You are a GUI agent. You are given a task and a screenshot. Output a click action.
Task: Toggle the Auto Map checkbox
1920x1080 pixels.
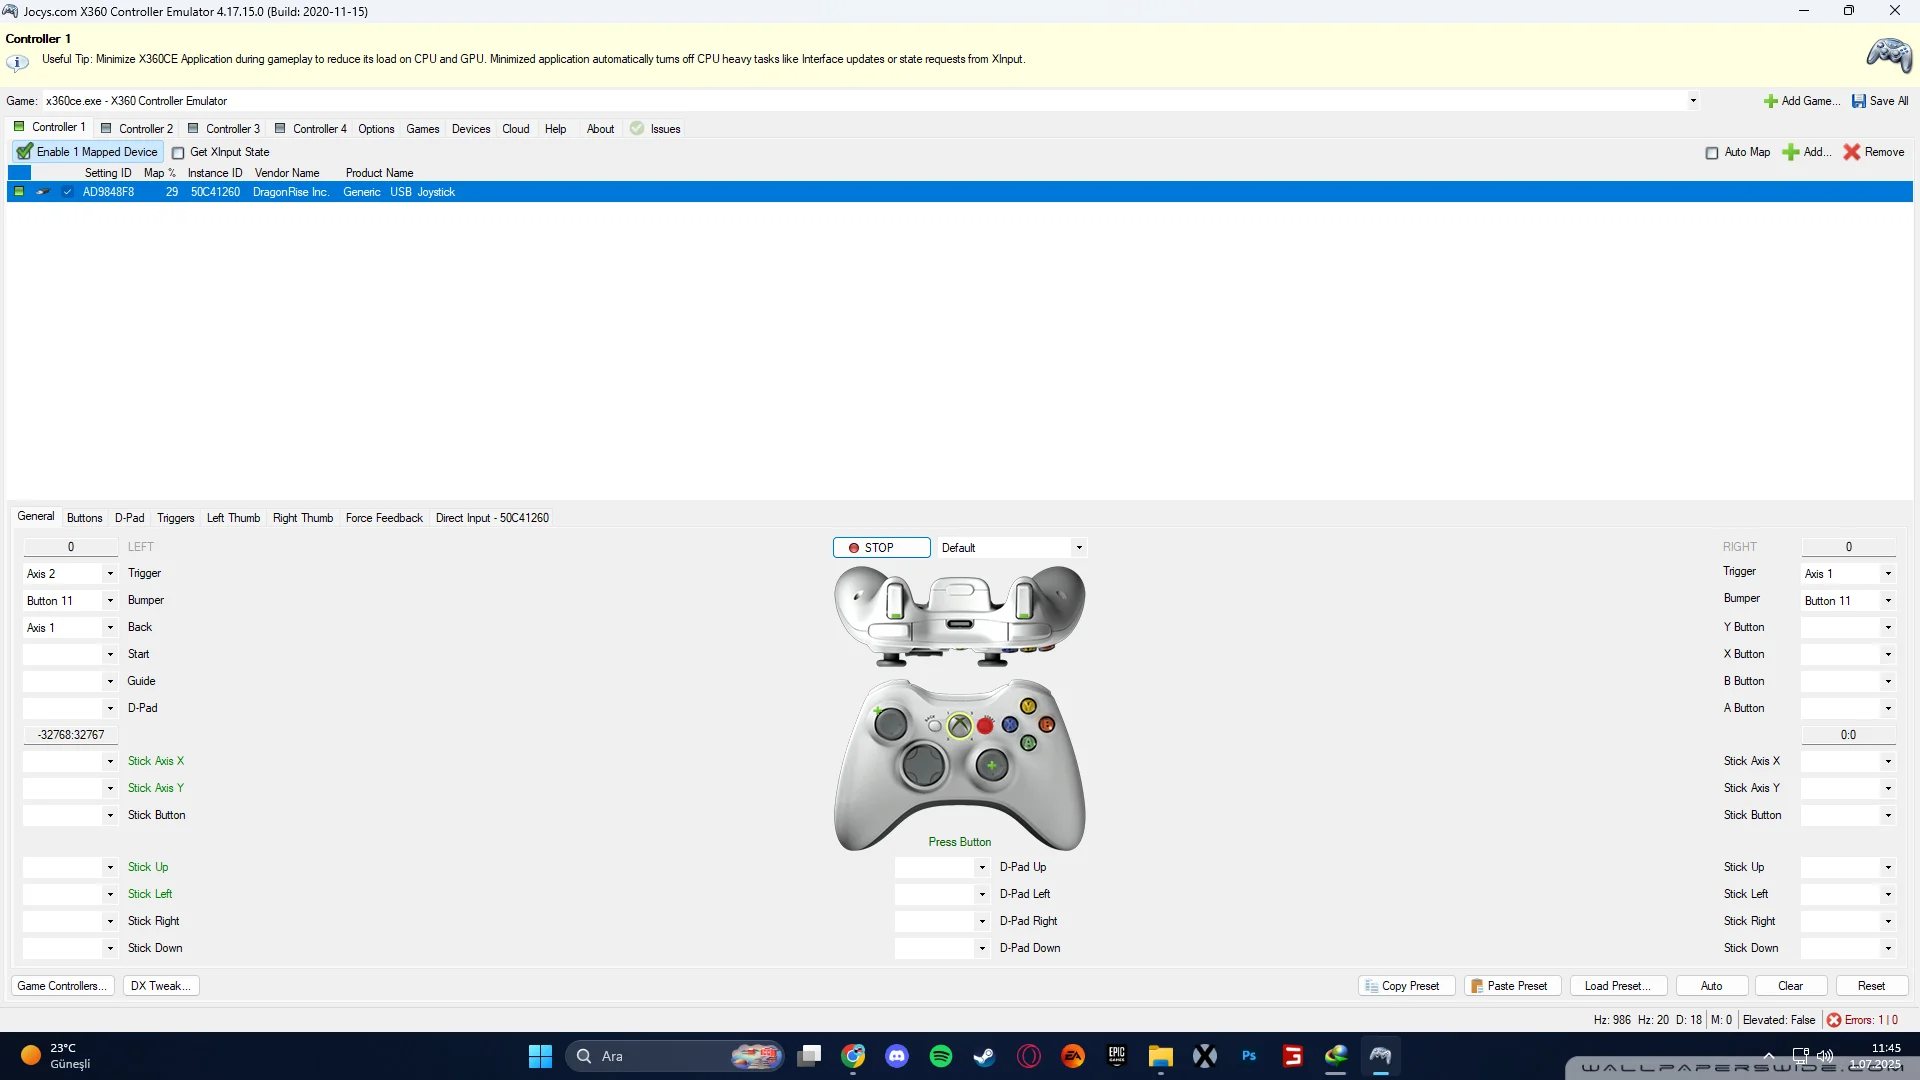(x=1712, y=153)
